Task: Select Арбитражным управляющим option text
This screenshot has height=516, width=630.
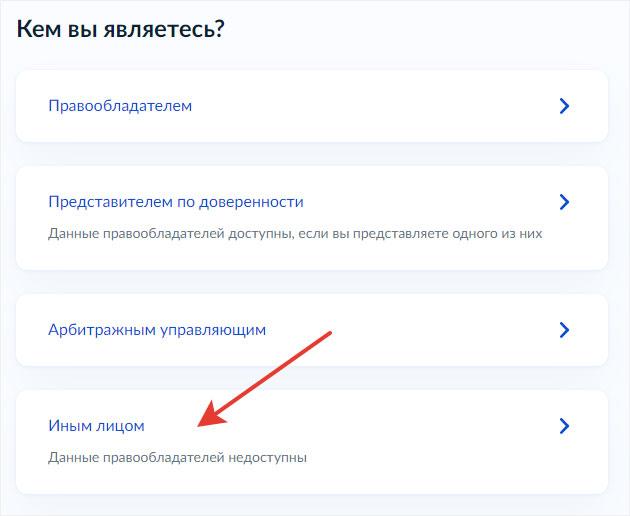Action: [x=157, y=330]
